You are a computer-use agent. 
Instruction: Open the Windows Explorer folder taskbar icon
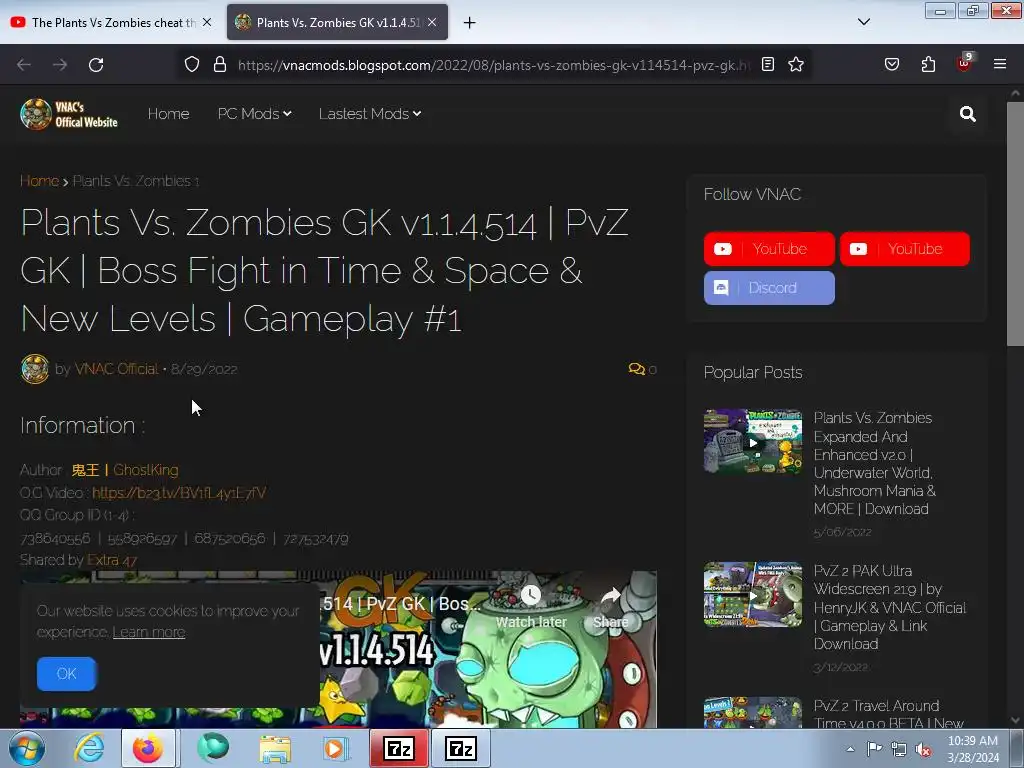pyautogui.click(x=275, y=749)
